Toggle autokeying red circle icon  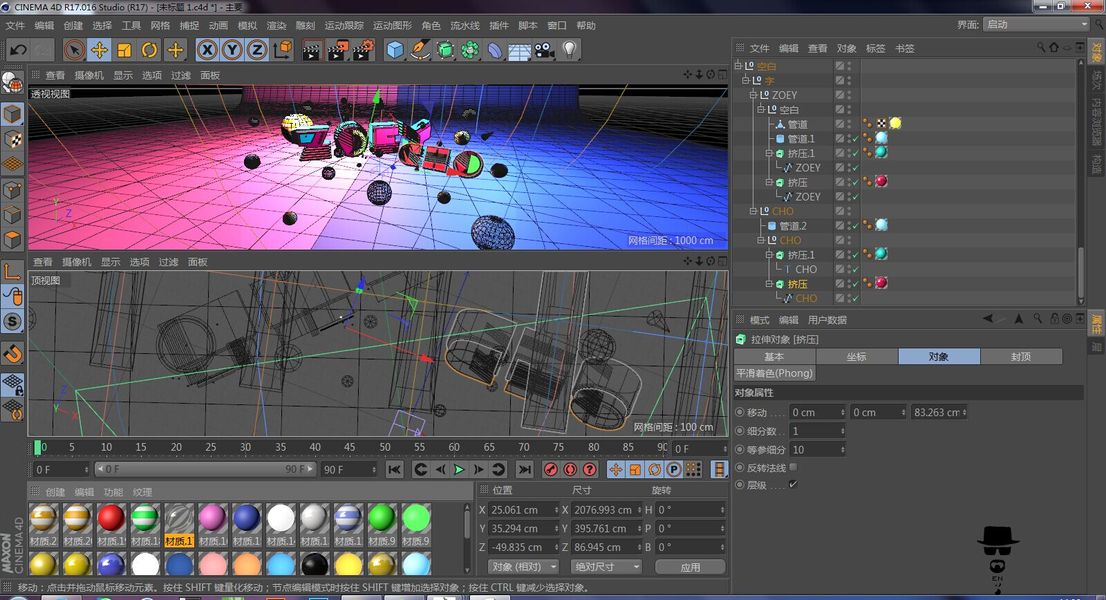pyautogui.click(x=570, y=470)
